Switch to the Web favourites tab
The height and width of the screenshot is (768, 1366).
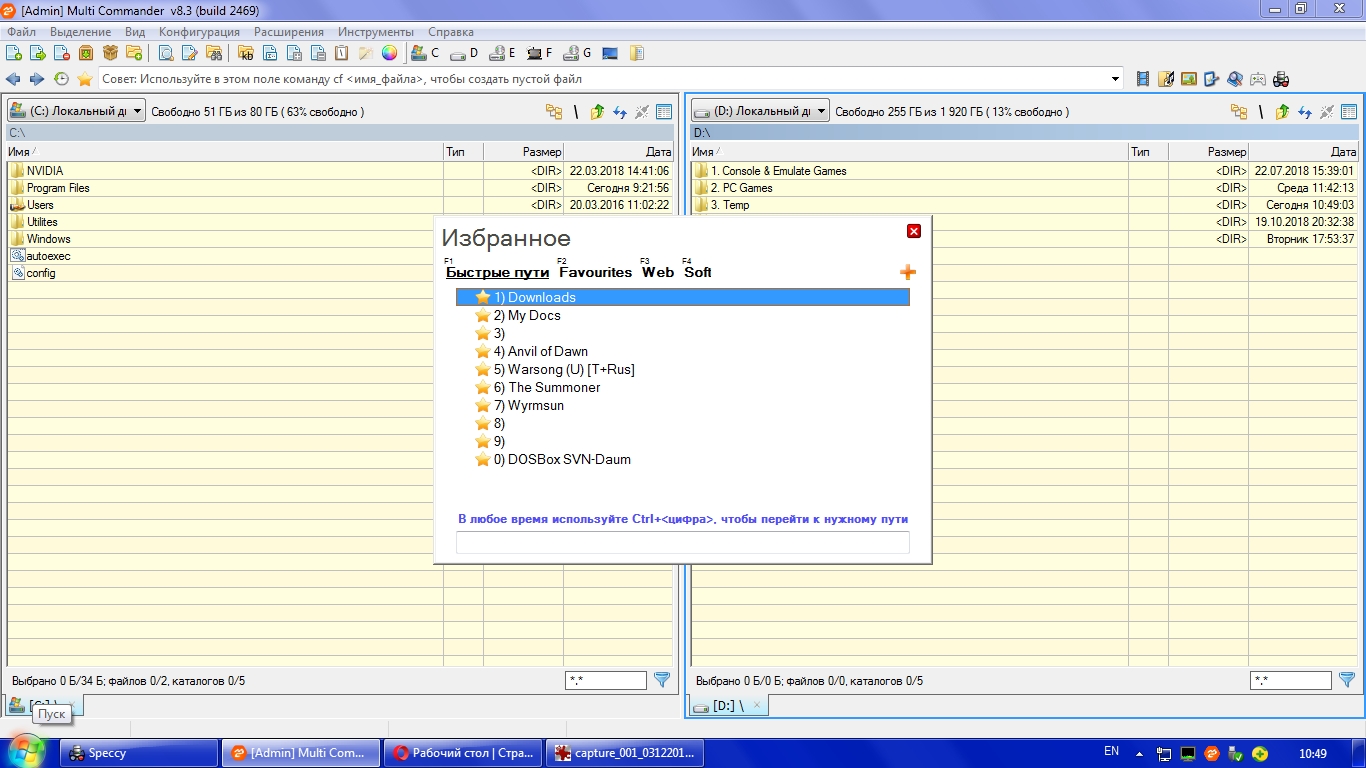coord(657,272)
